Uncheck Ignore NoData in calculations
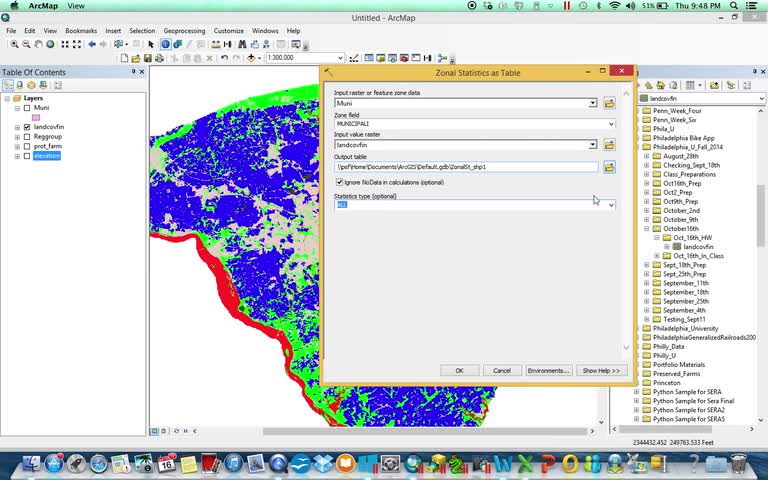The width and height of the screenshot is (768, 480). pos(339,182)
